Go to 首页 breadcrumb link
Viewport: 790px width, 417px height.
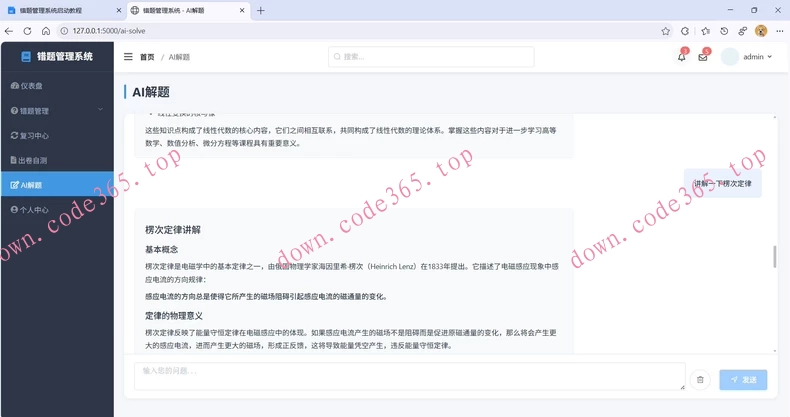coord(147,57)
